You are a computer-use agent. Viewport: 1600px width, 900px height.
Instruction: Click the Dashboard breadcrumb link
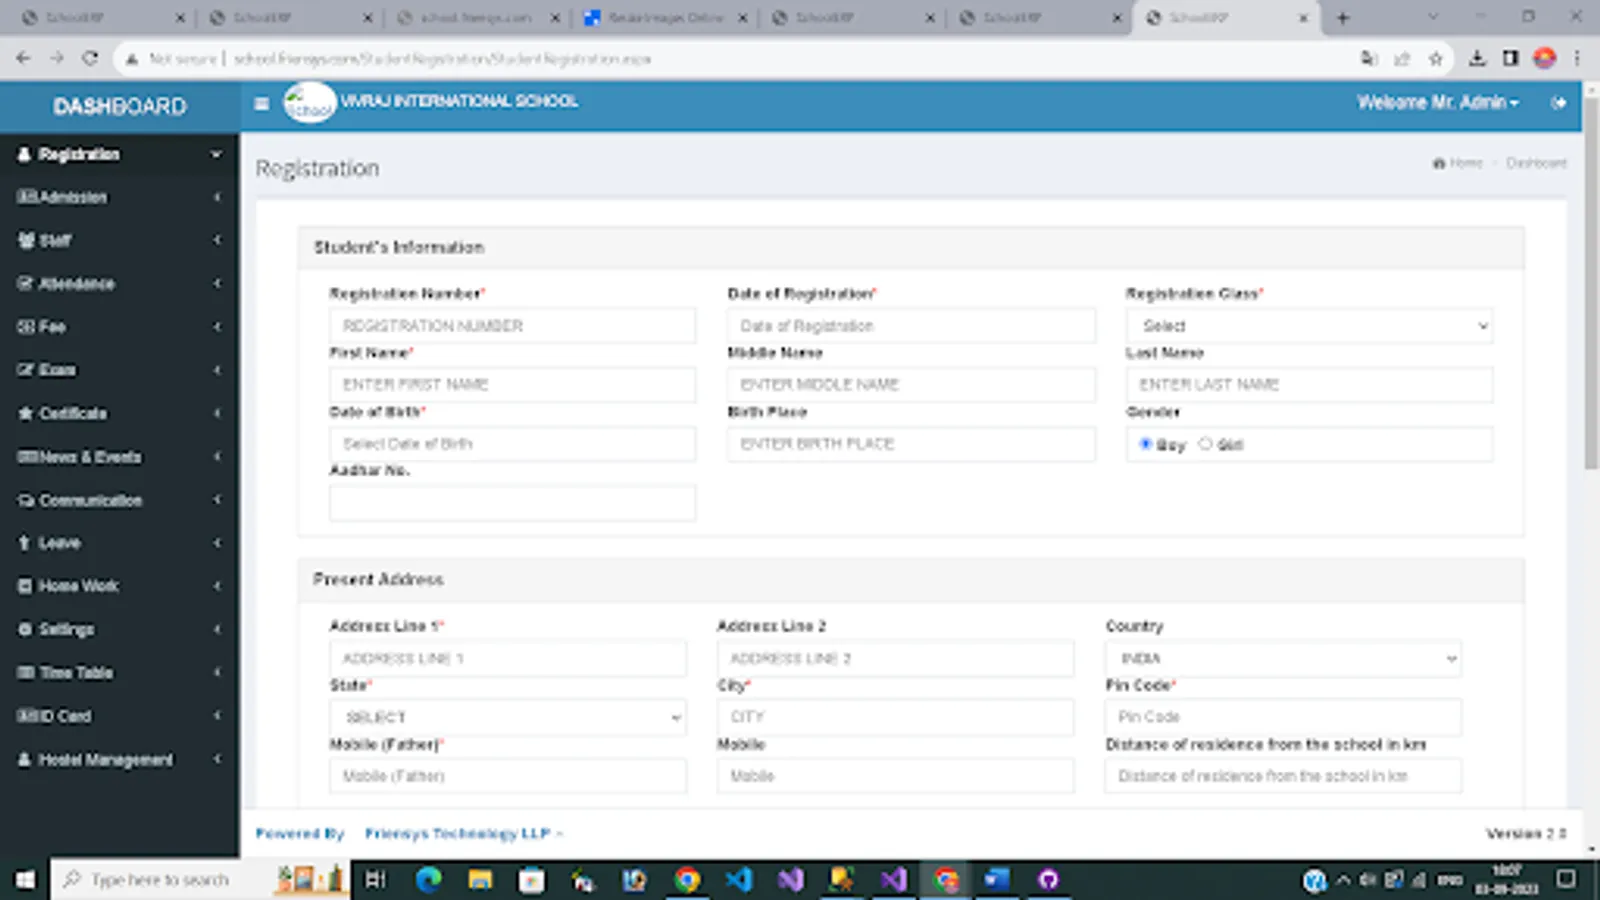click(x=1536, y=163)
